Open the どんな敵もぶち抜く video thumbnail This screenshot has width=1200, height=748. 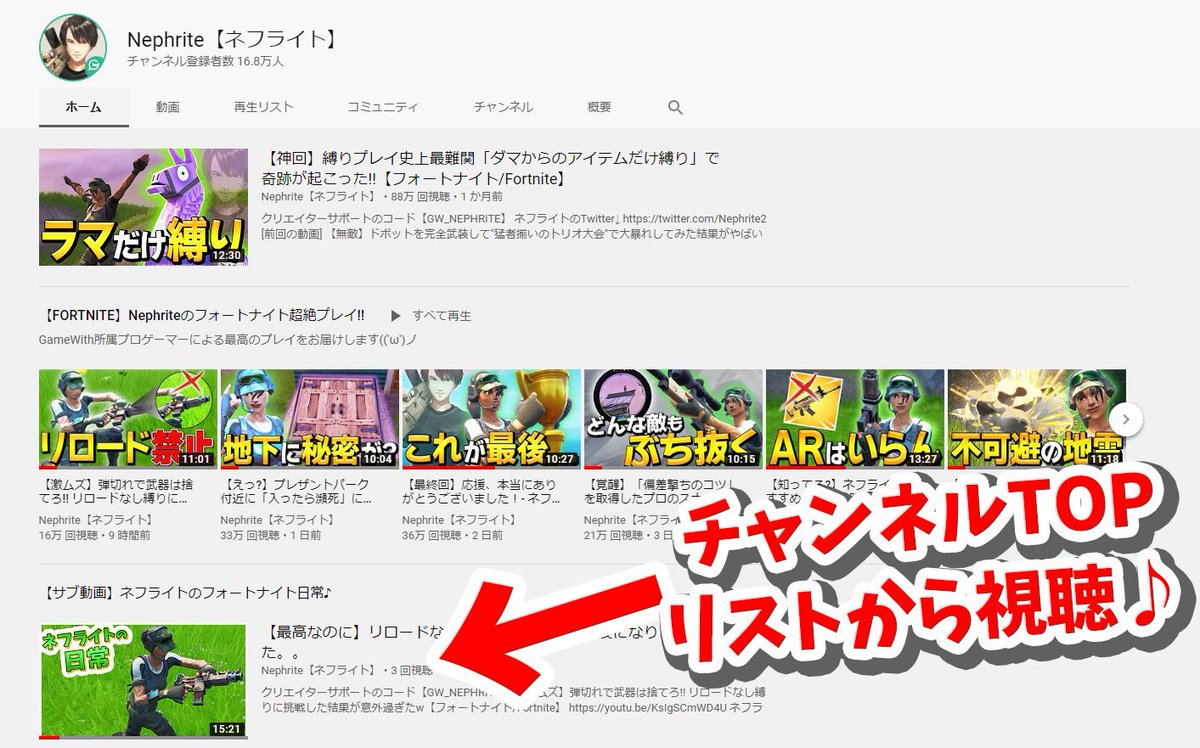pos(674,420)
